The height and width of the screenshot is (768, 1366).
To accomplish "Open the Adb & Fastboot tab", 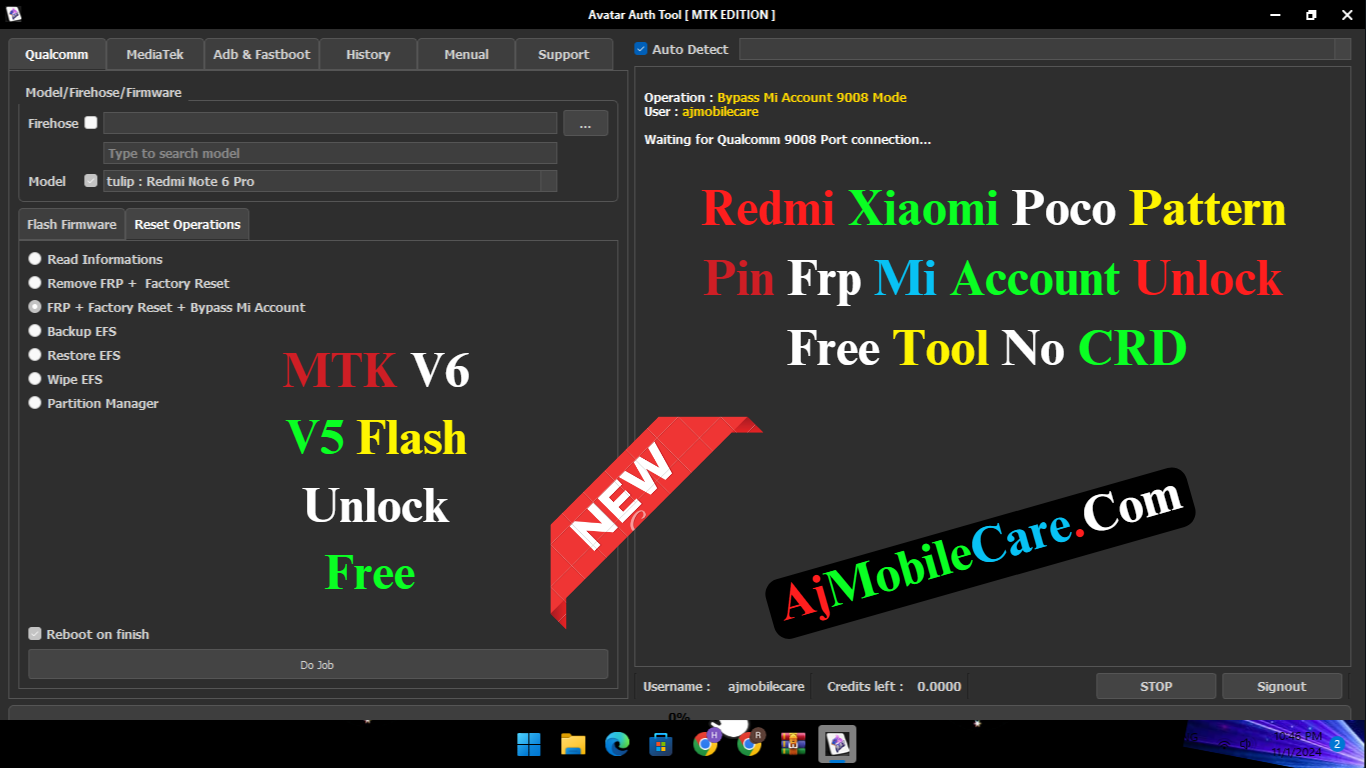I will pyautogui.click(x=262, y=54).
